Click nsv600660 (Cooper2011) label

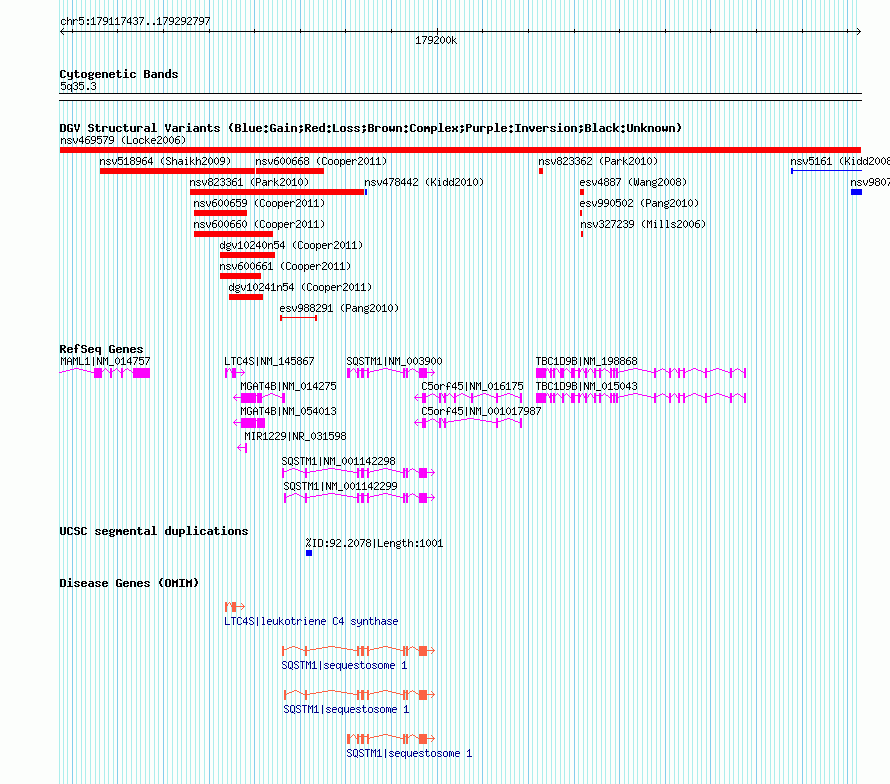point(259,224)
